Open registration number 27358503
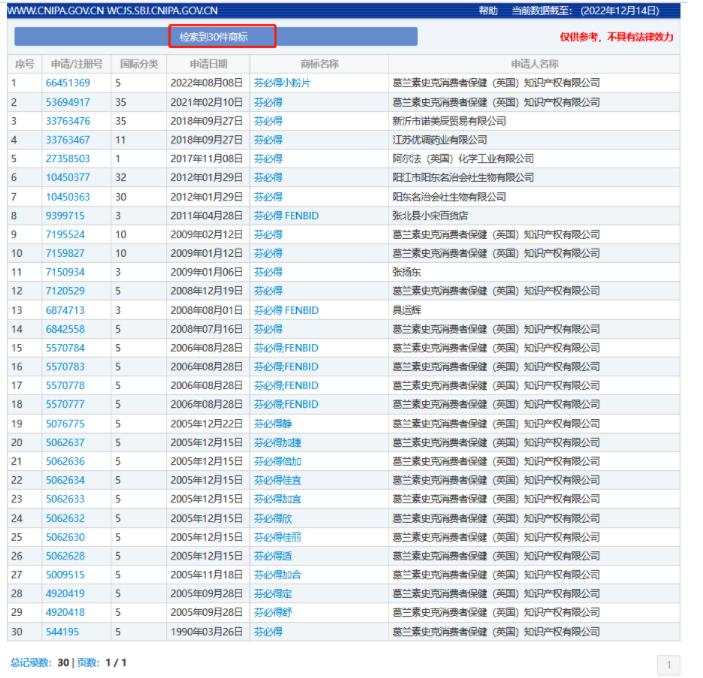 click(68, 159)
